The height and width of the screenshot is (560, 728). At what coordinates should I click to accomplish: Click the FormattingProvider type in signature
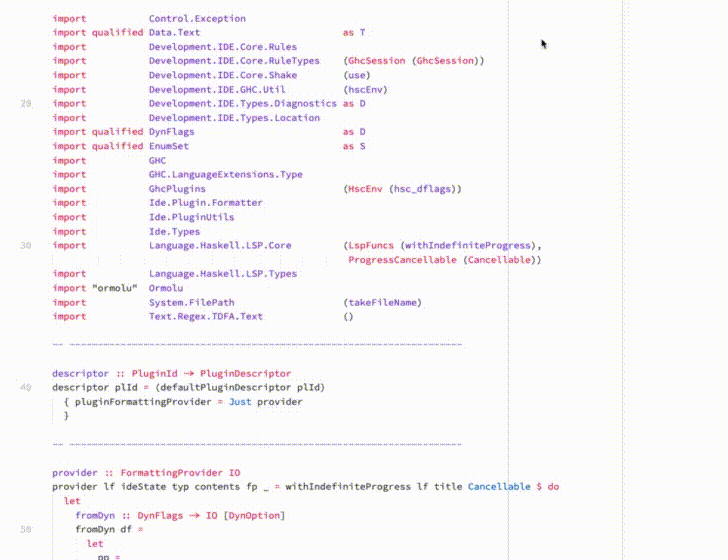point(172,473)
